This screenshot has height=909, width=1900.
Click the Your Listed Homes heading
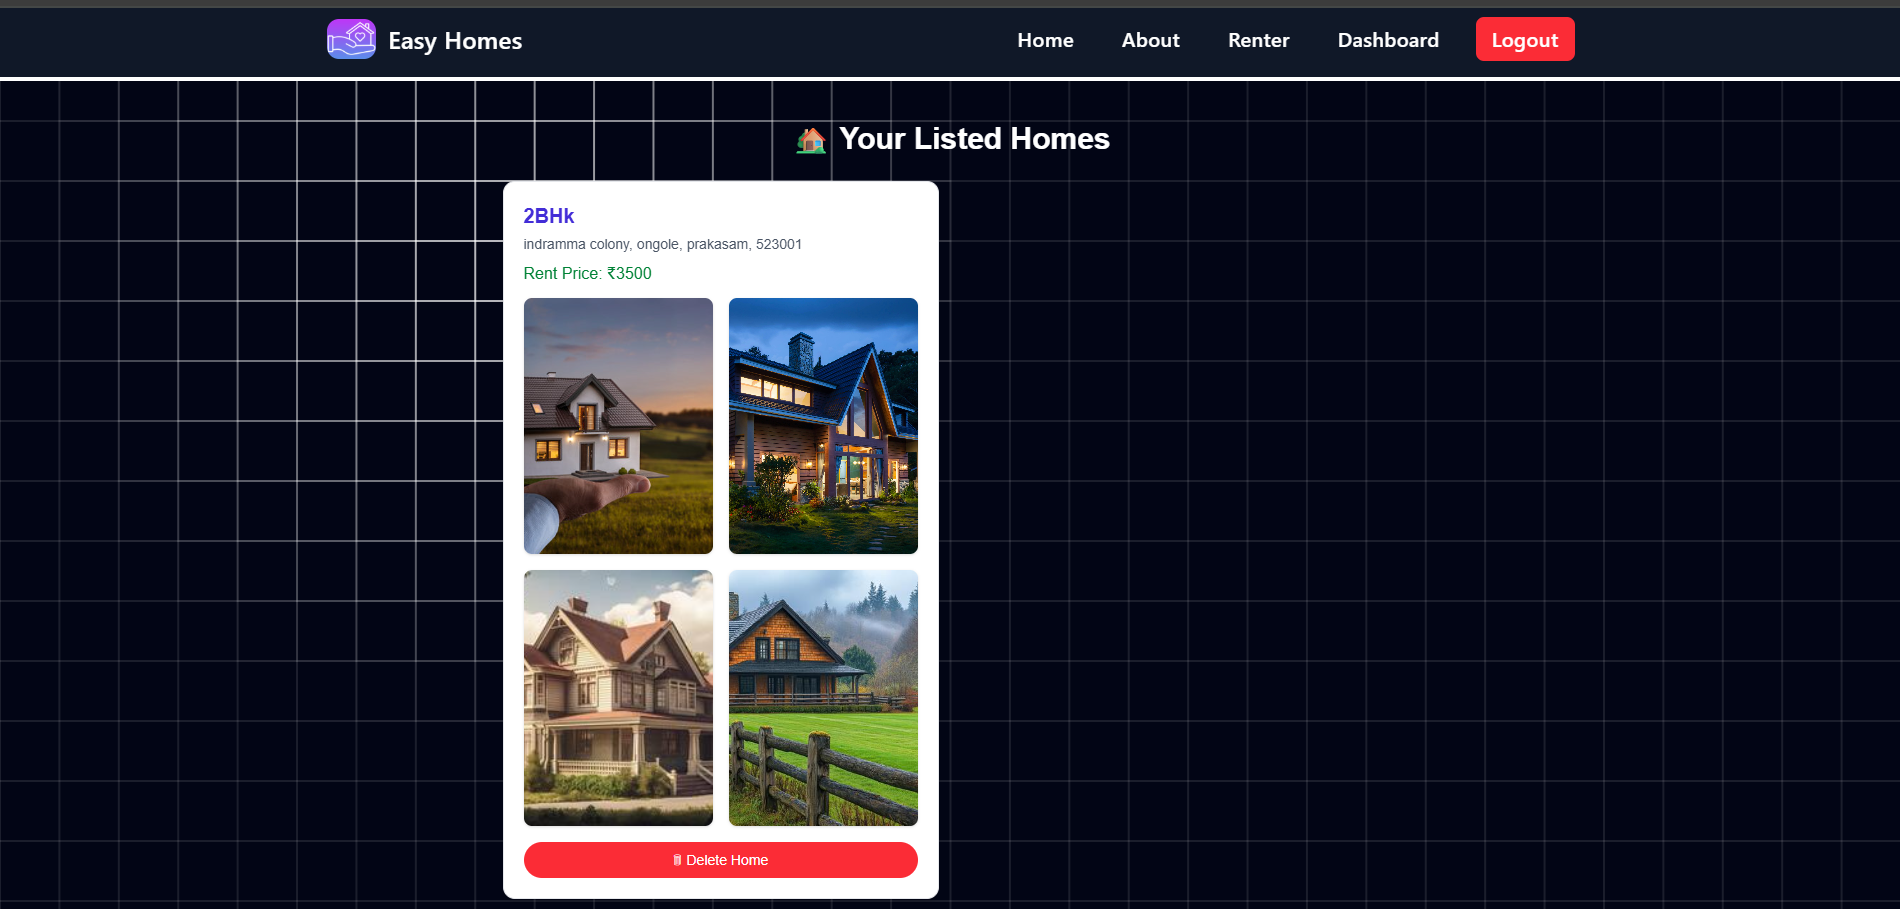click(974, 139)
